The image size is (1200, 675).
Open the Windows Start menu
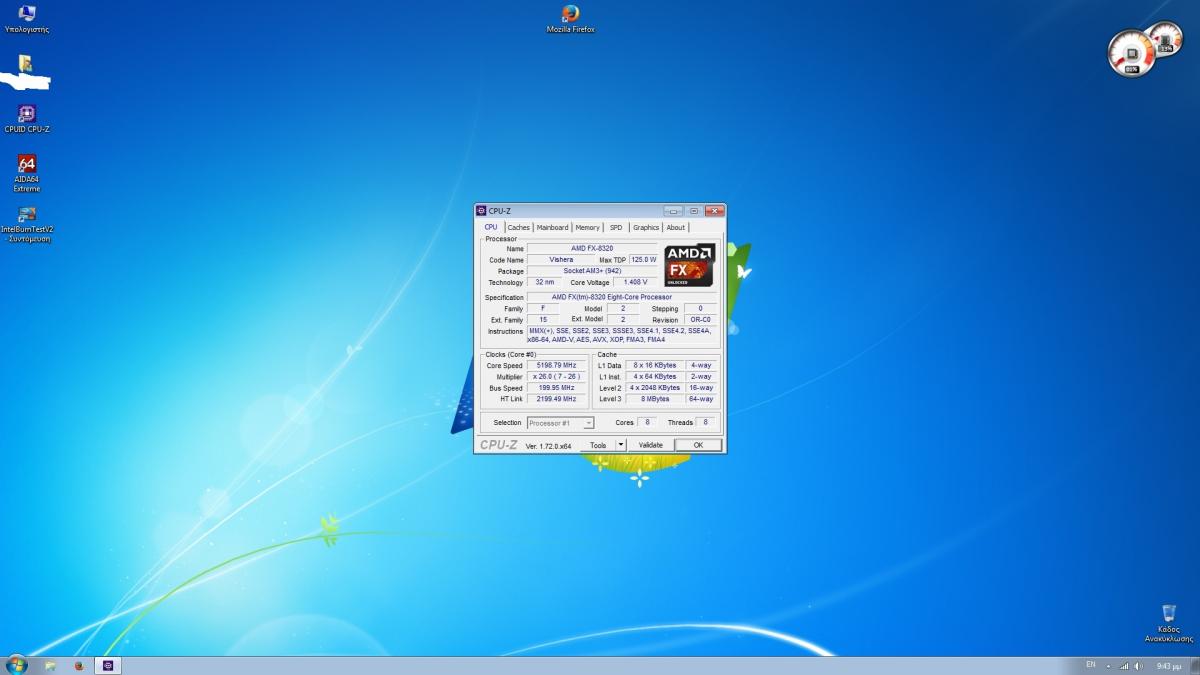pos(17,665)
